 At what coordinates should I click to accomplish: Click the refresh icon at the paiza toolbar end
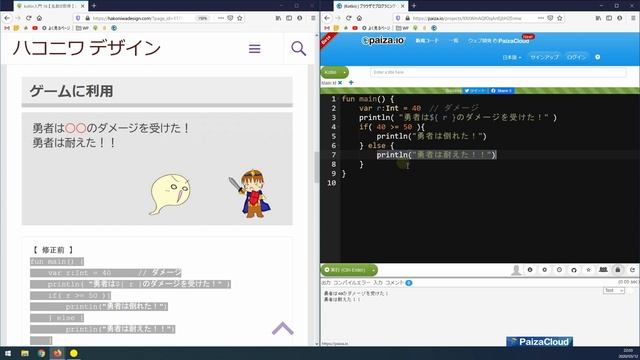click(x=632, y=270)
